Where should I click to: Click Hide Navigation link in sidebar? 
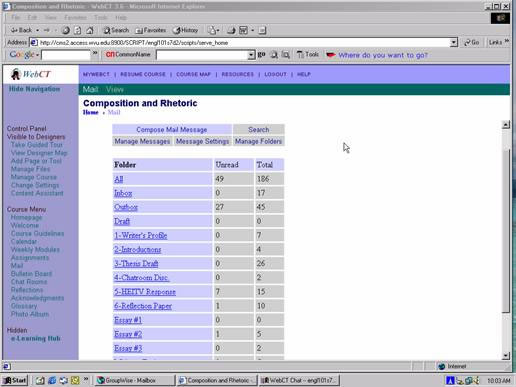tap(34, 89)
